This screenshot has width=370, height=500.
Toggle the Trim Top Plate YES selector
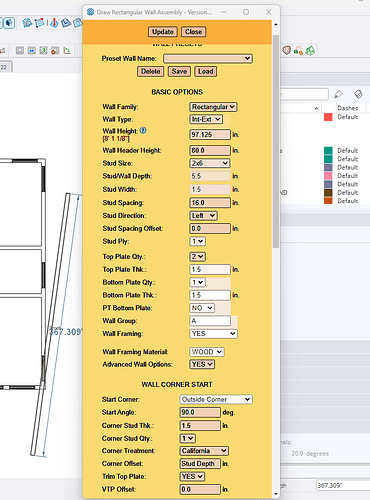pyautogui.click(x=192, y=476)
